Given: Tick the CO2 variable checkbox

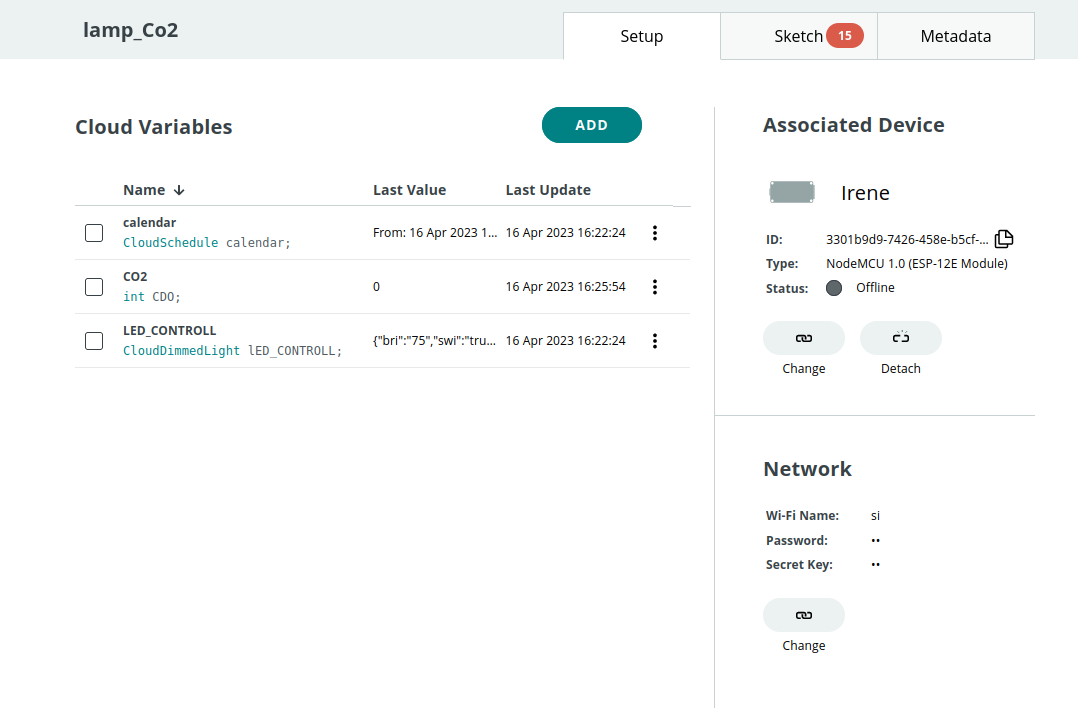Looking at the screenshot, I should (x=94, y=287).
